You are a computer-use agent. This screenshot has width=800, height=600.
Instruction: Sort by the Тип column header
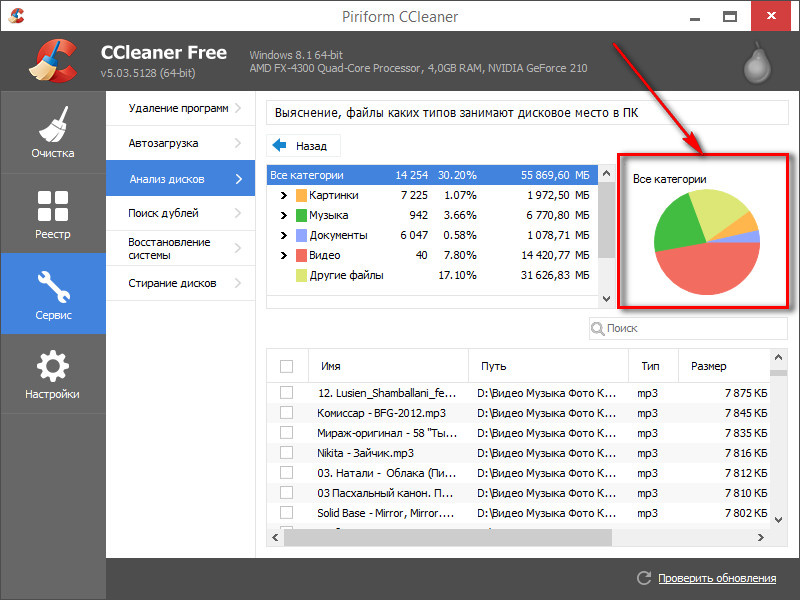[653, 366]
